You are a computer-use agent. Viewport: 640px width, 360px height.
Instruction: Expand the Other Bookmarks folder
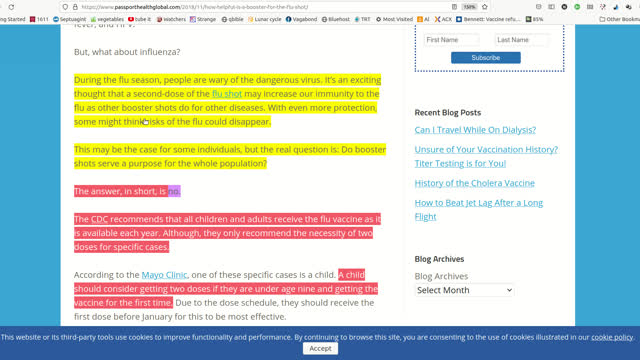pyautogui.click(x=619, y=19)
